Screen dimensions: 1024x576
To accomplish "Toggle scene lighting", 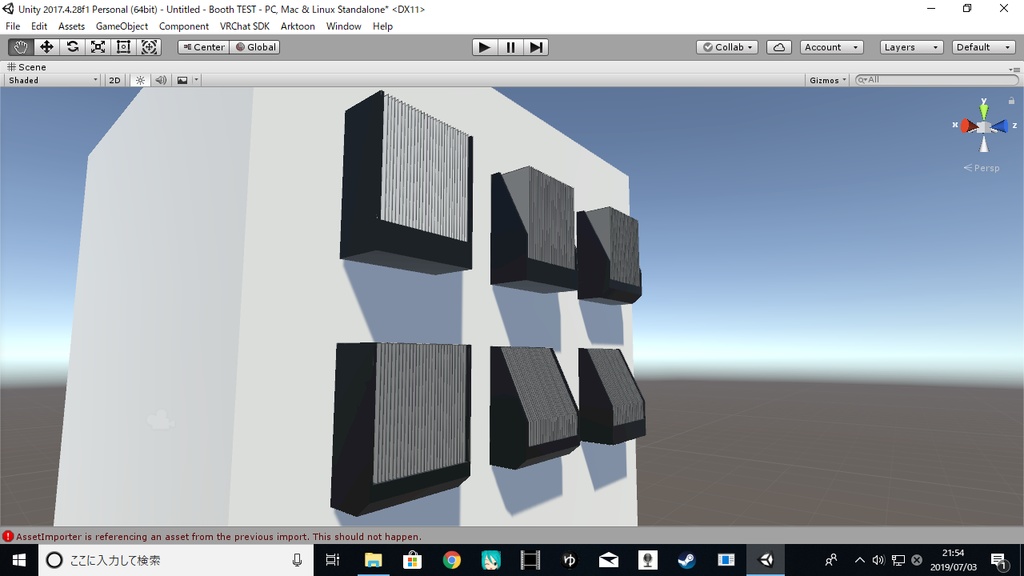I will (140, 80).
